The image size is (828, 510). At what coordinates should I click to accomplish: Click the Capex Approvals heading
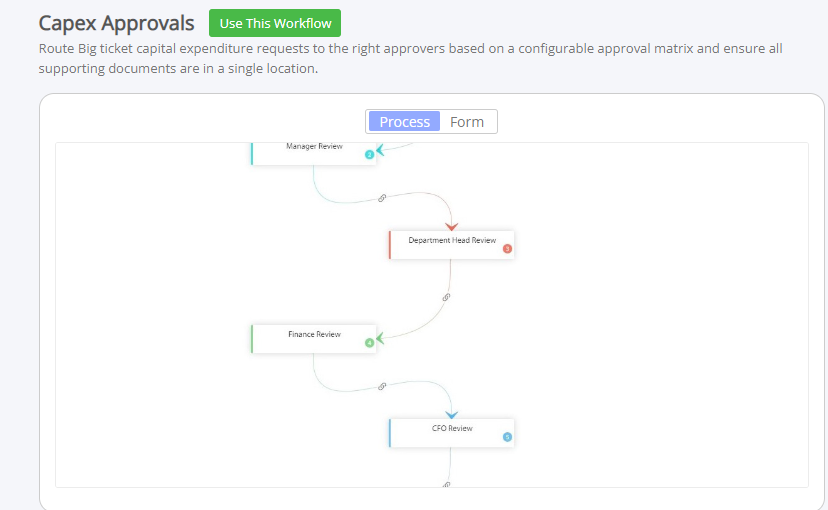[x=116, y=23]
